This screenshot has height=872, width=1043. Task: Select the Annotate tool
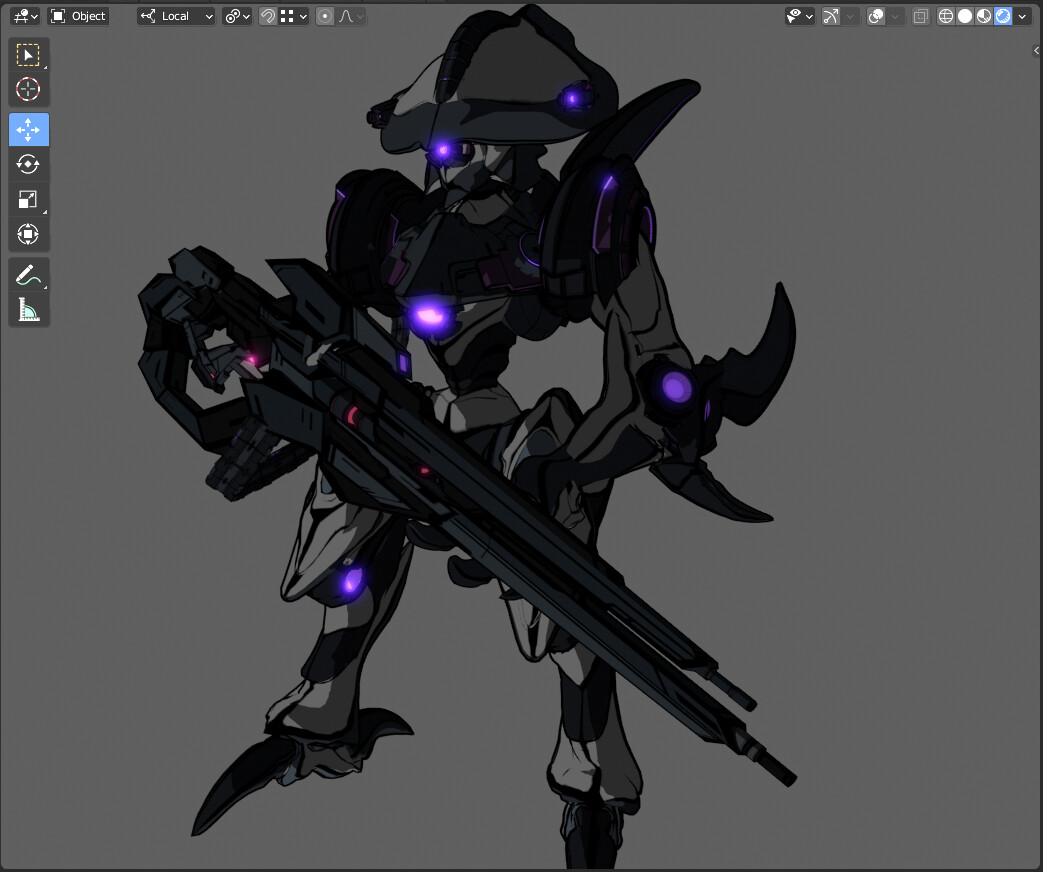click(28, 274)
